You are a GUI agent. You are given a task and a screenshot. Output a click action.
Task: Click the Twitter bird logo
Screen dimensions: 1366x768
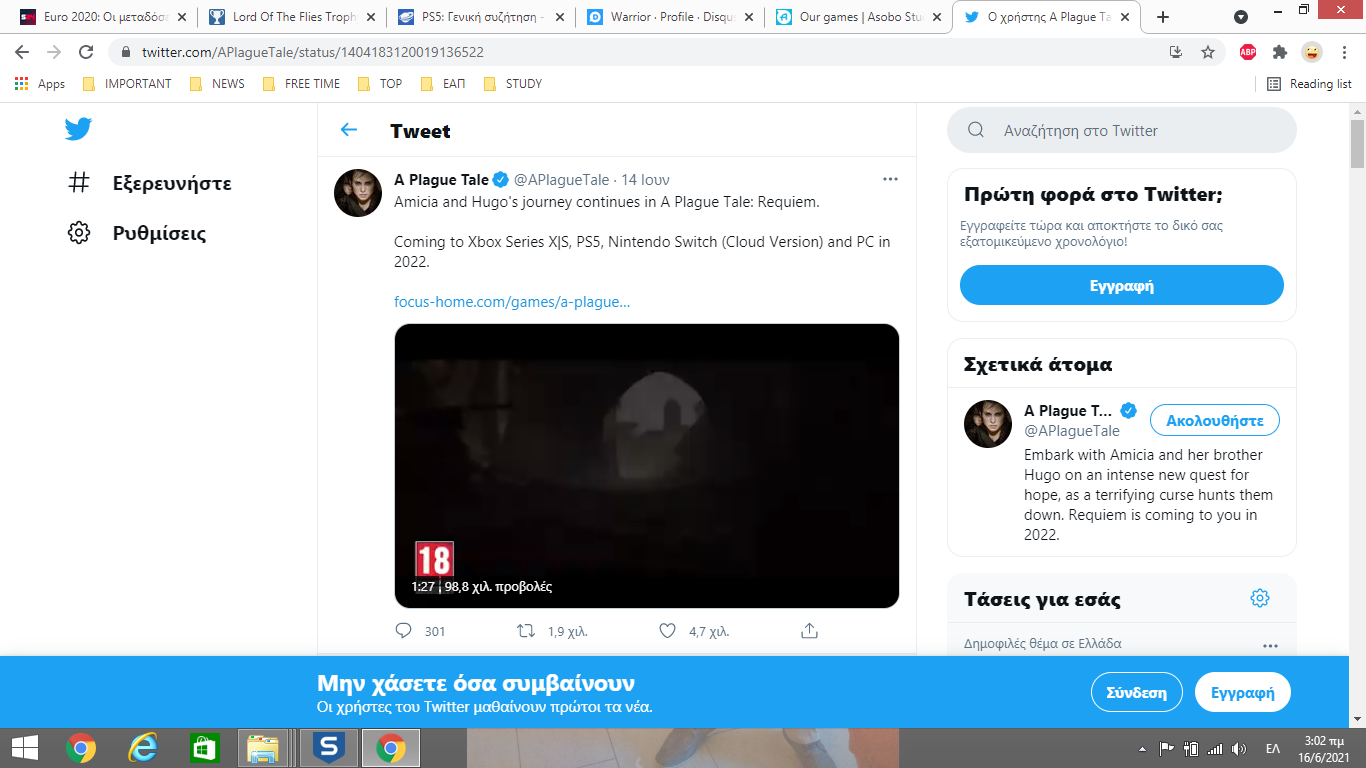pyautogui.click(x=78, y=129)
